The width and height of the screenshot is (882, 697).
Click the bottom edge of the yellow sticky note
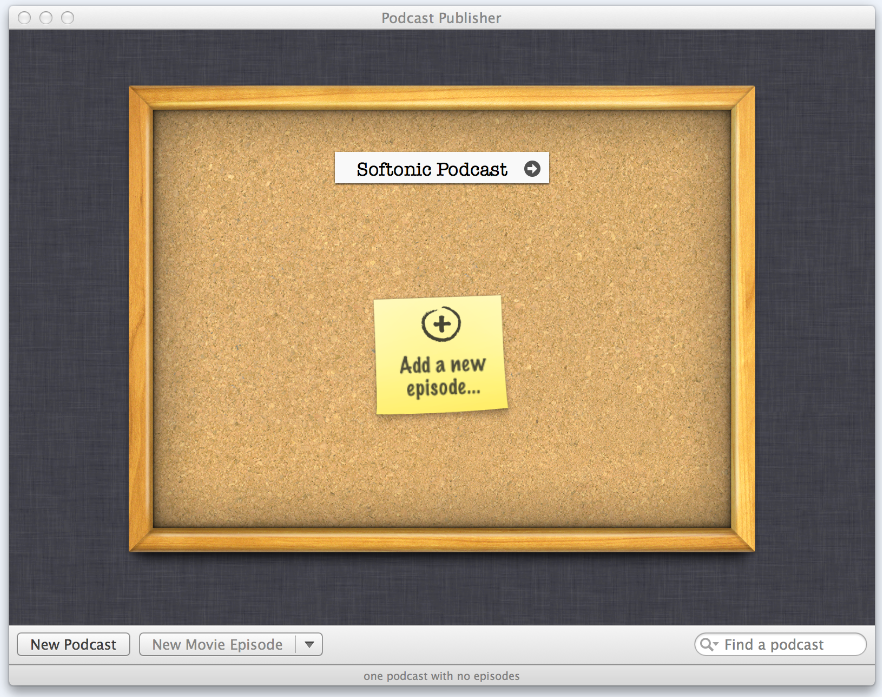pos(442,407)
